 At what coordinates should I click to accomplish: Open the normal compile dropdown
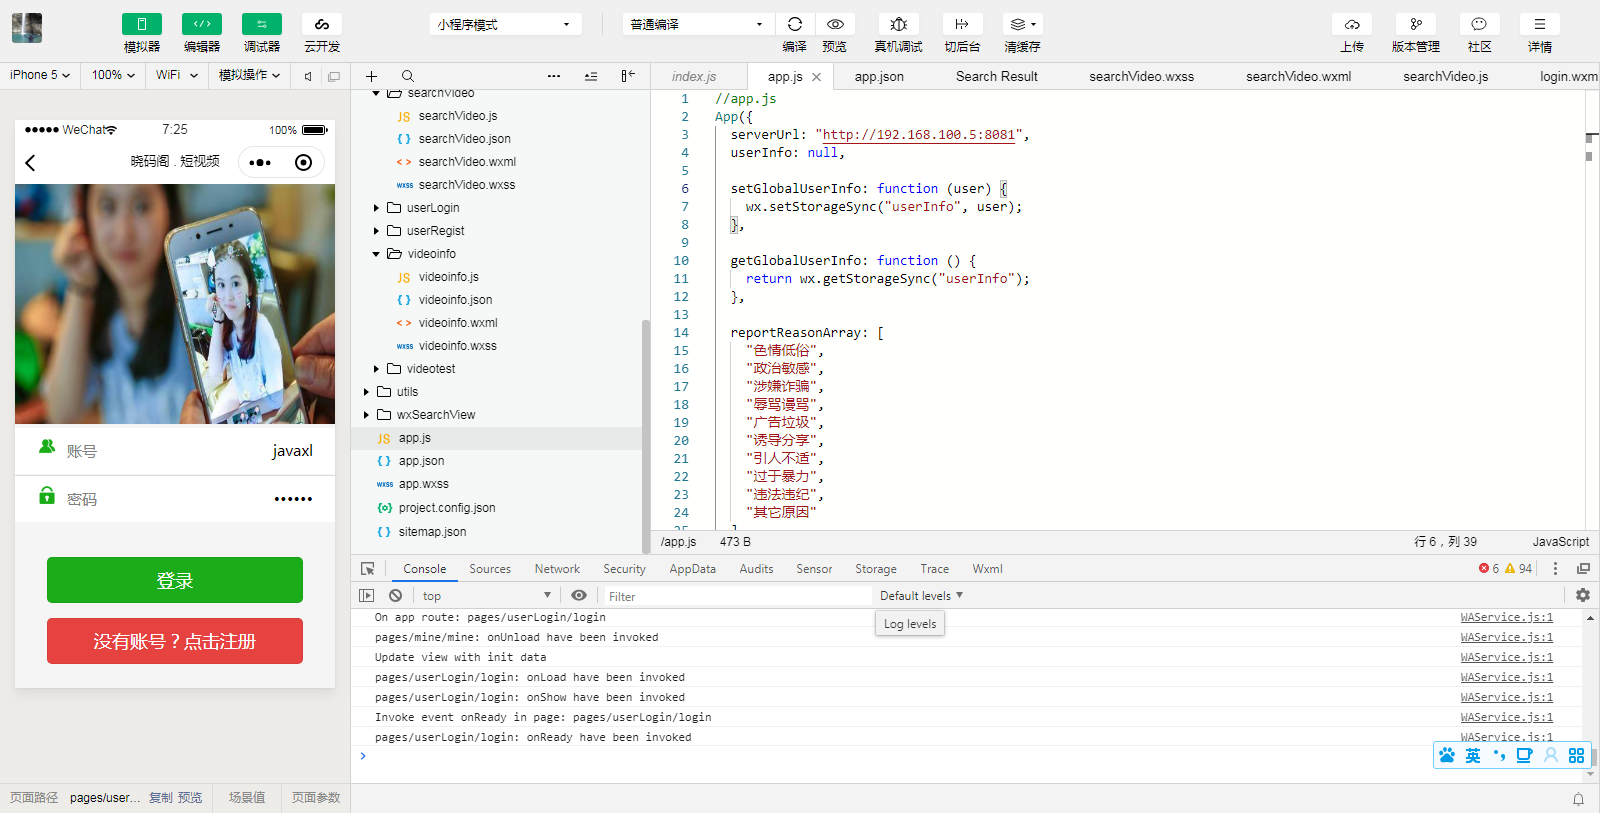coord(698,24)
